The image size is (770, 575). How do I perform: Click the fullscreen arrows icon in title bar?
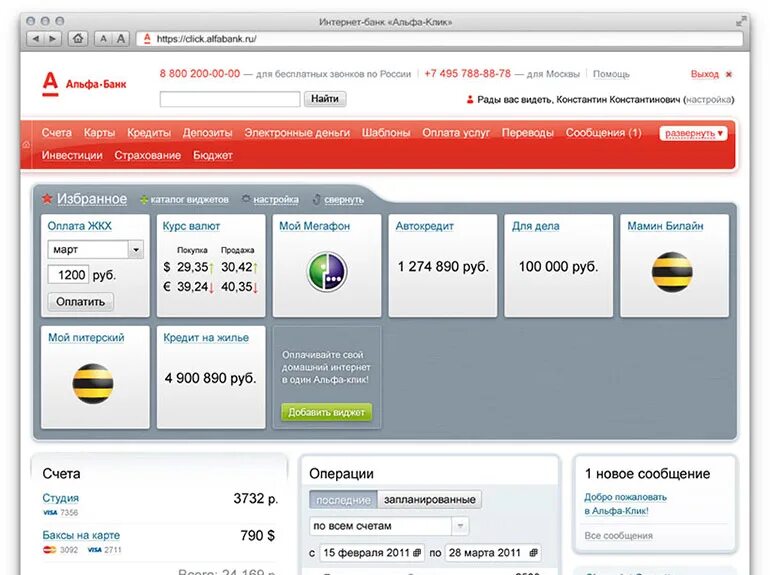(x=741, y=21)
